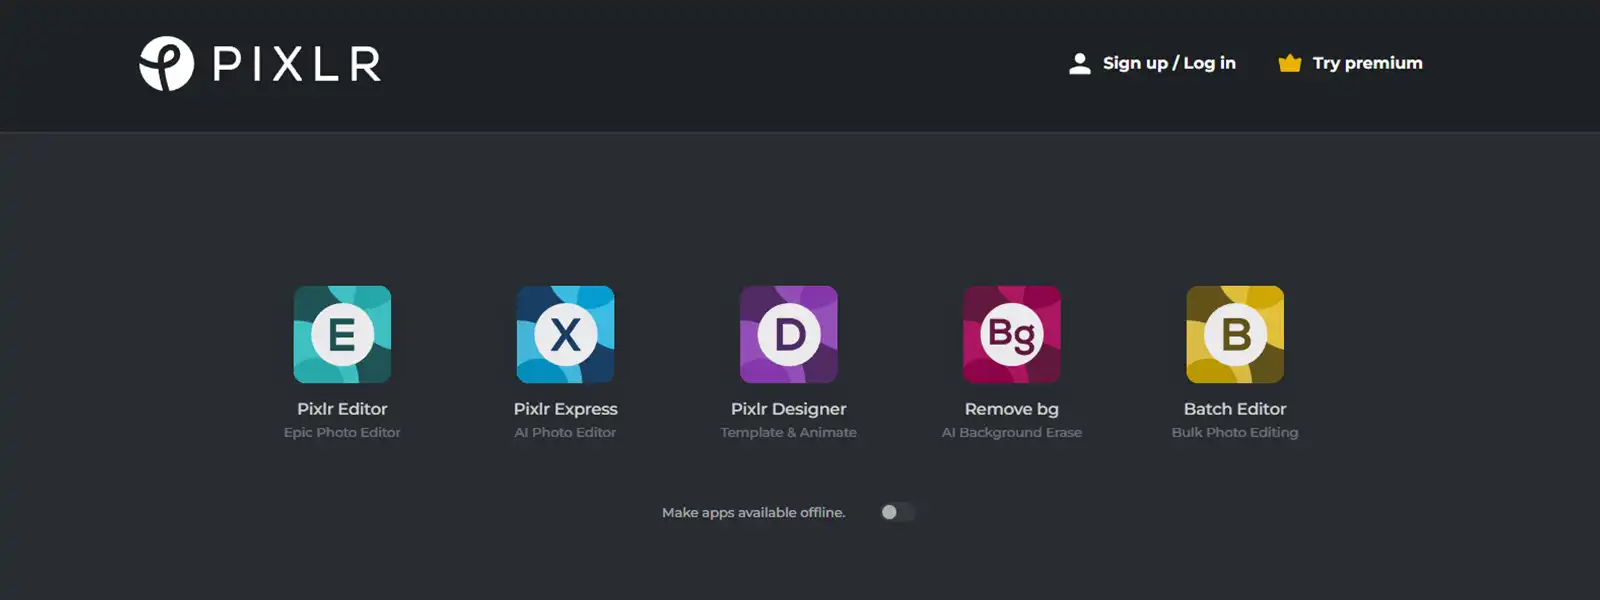Launch the Pixlr Express X icon
The height and width of the screenshot is (600, 1600).
pos(565,334)
